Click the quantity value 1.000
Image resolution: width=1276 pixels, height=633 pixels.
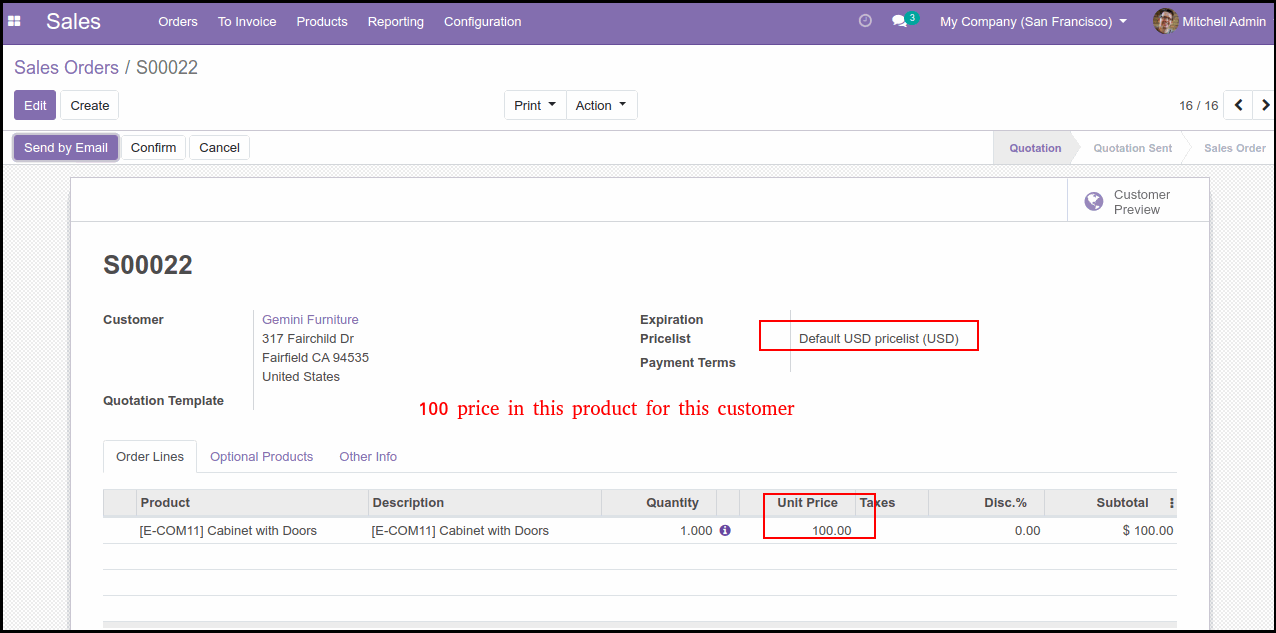[696, 531]
